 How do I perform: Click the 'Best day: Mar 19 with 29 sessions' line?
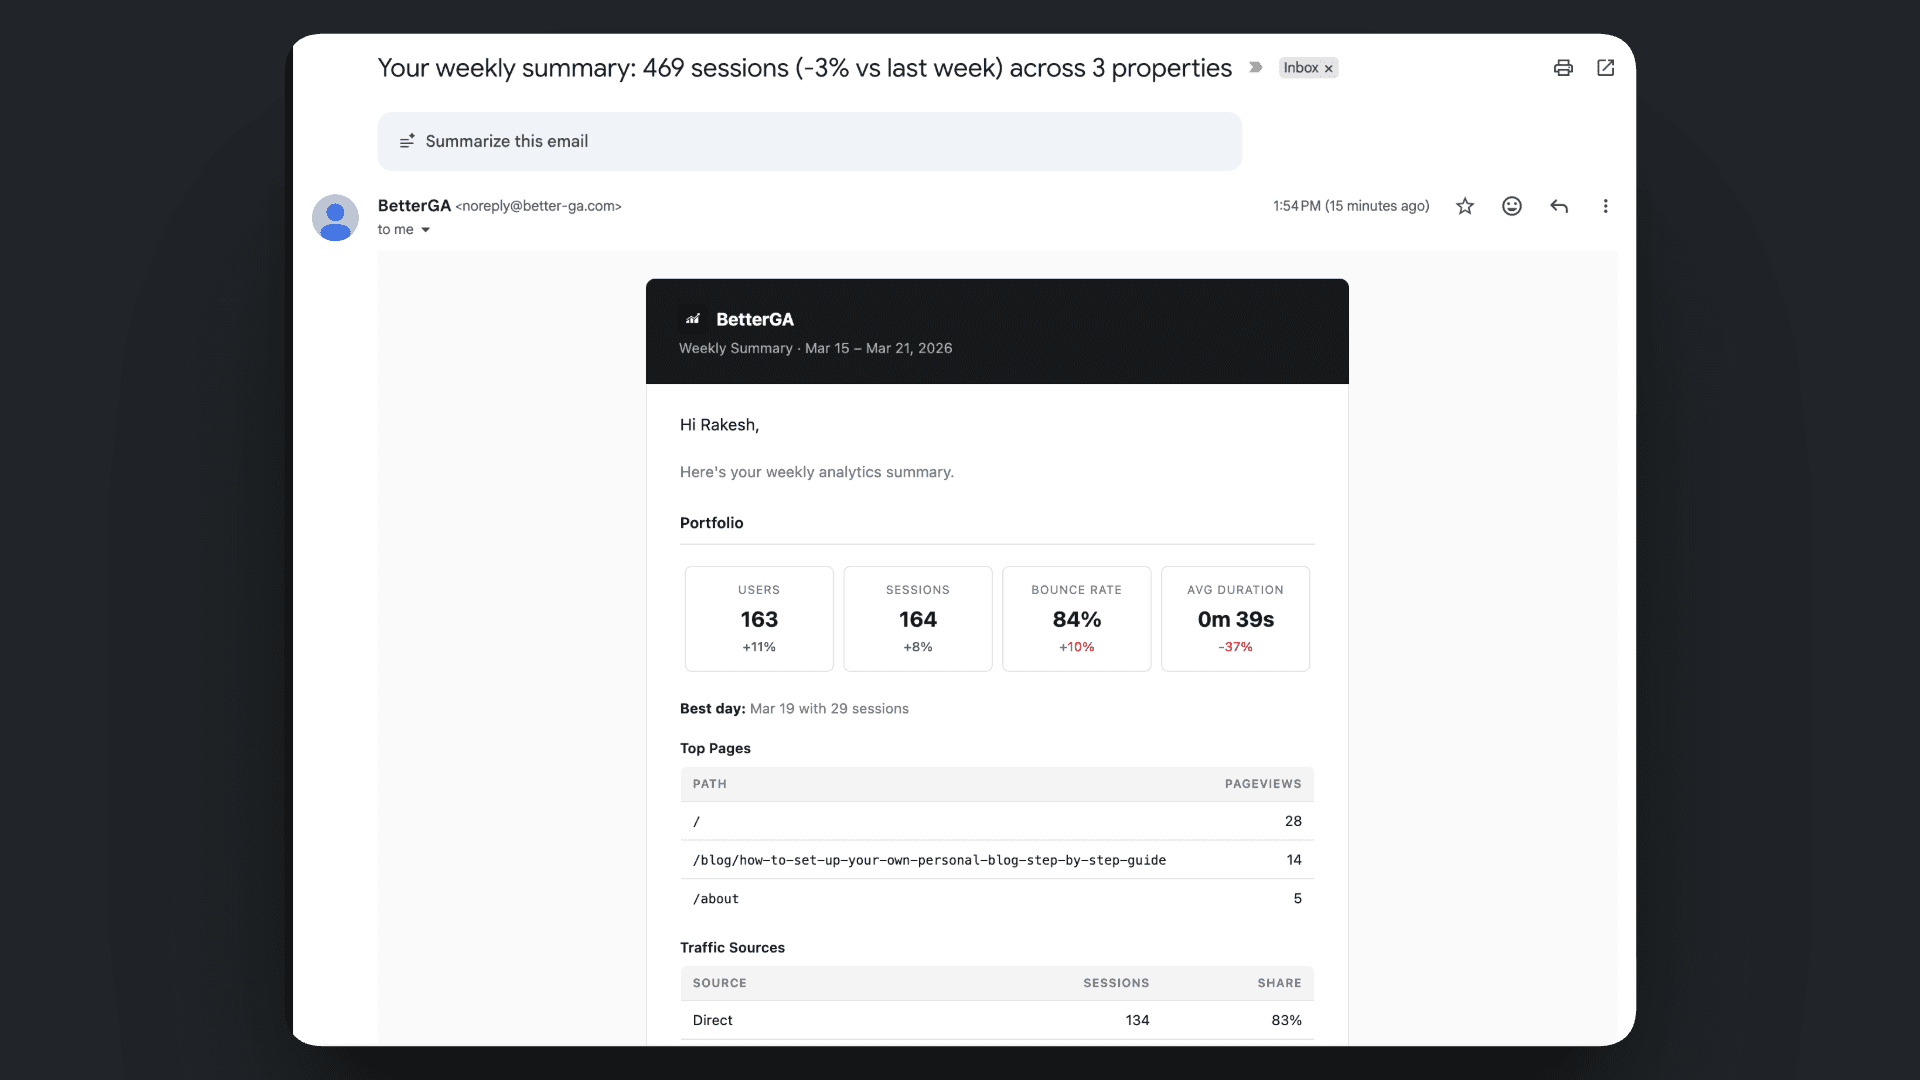tap(795, 709)
